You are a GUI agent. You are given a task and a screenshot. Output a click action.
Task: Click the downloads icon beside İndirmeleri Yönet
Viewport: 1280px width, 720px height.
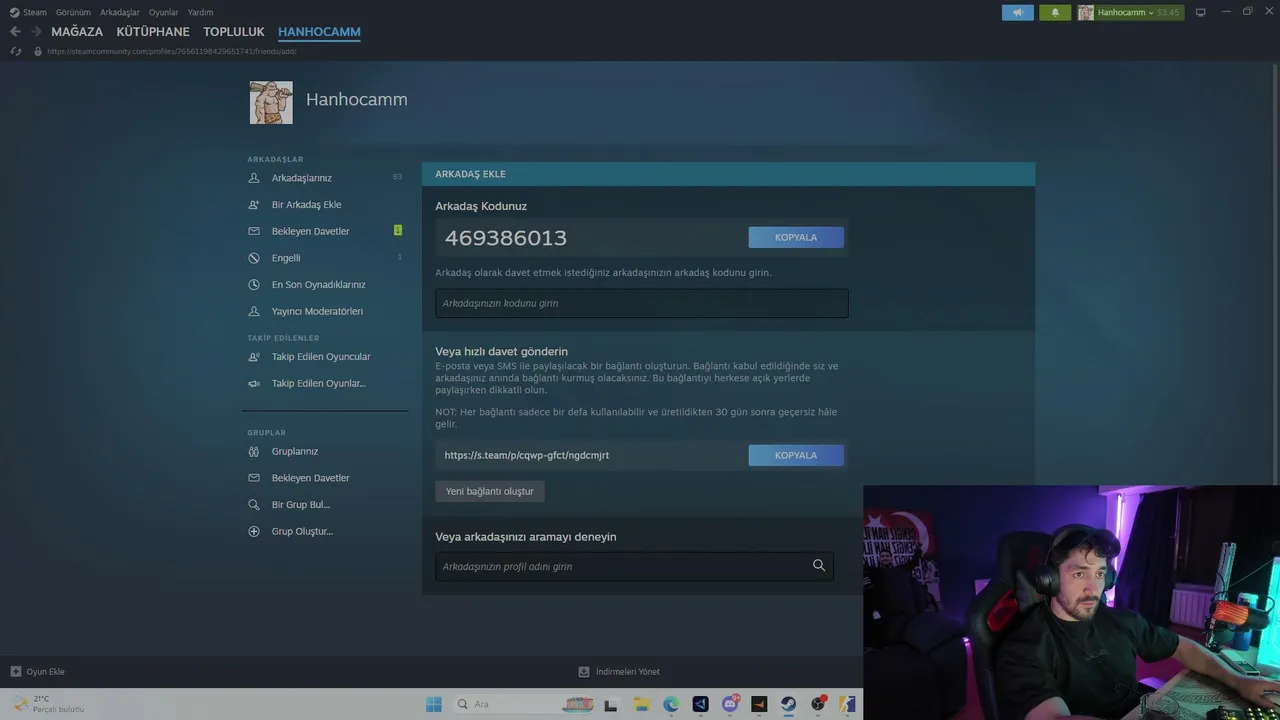[x=584, y=672]
